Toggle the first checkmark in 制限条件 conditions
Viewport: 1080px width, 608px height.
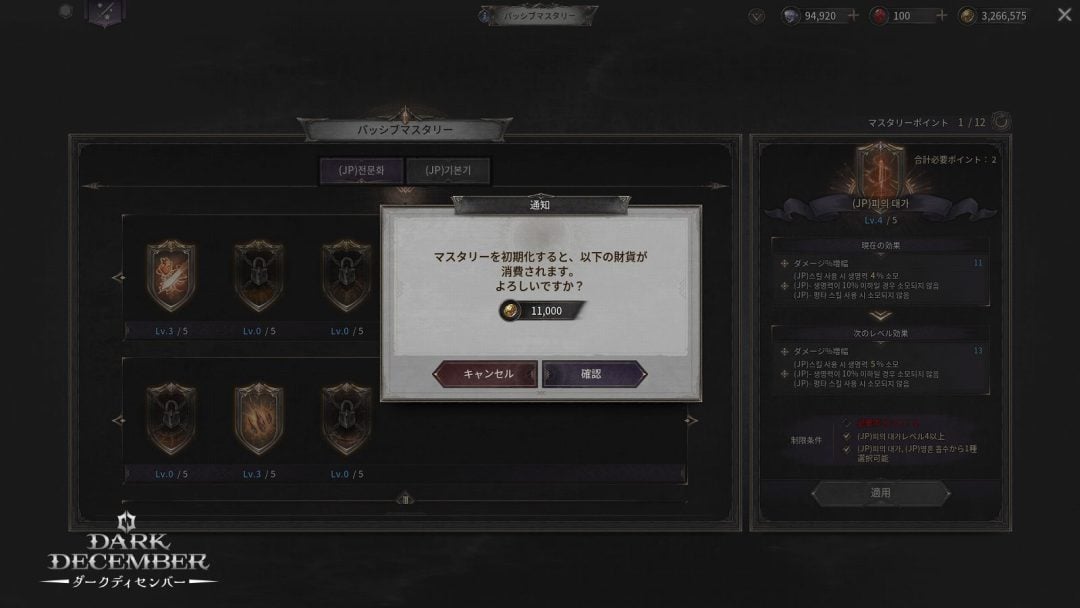tap(847, 436)
